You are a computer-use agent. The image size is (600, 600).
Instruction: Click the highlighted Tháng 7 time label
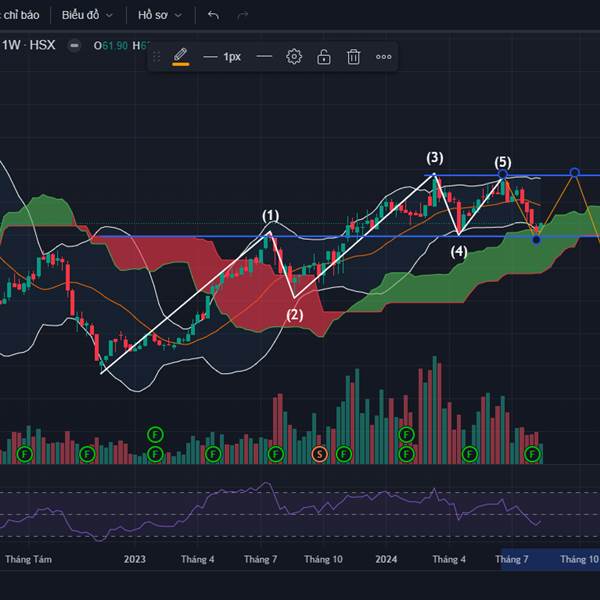coord(512,559)
